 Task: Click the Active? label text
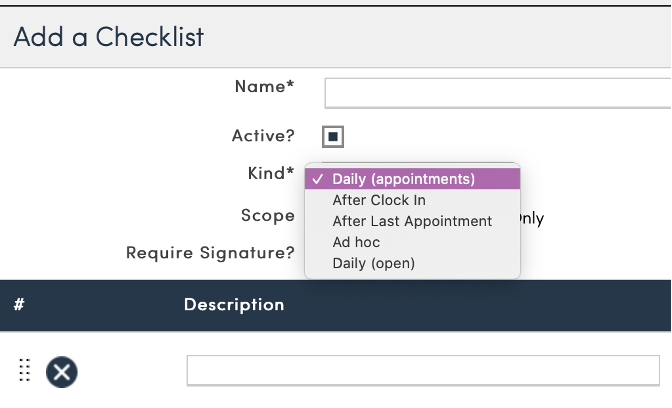[263, 135]
